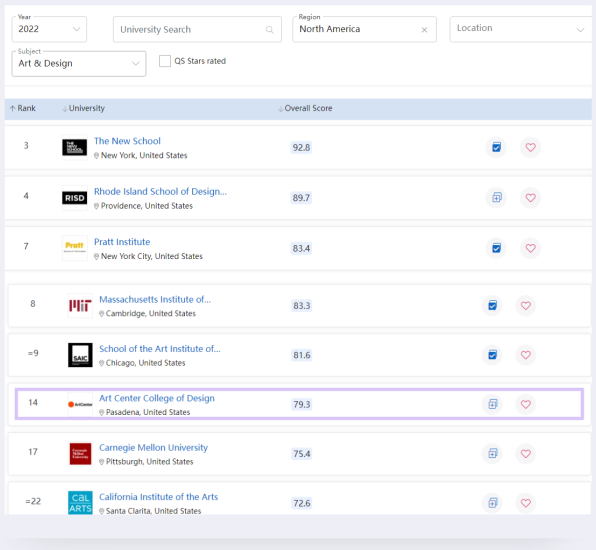Screen dimensions: 596x550
Task: Click heart icon for Massachusetts Institute row
Action: (x=526, y=306)
